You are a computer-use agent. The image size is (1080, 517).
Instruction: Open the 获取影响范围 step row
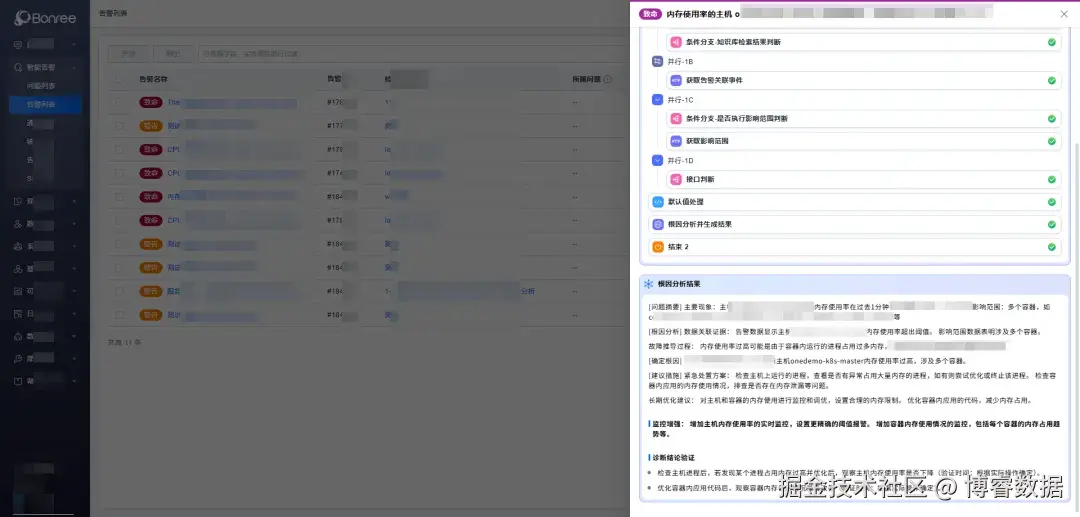pyautogui.click(x=864, y=141)
